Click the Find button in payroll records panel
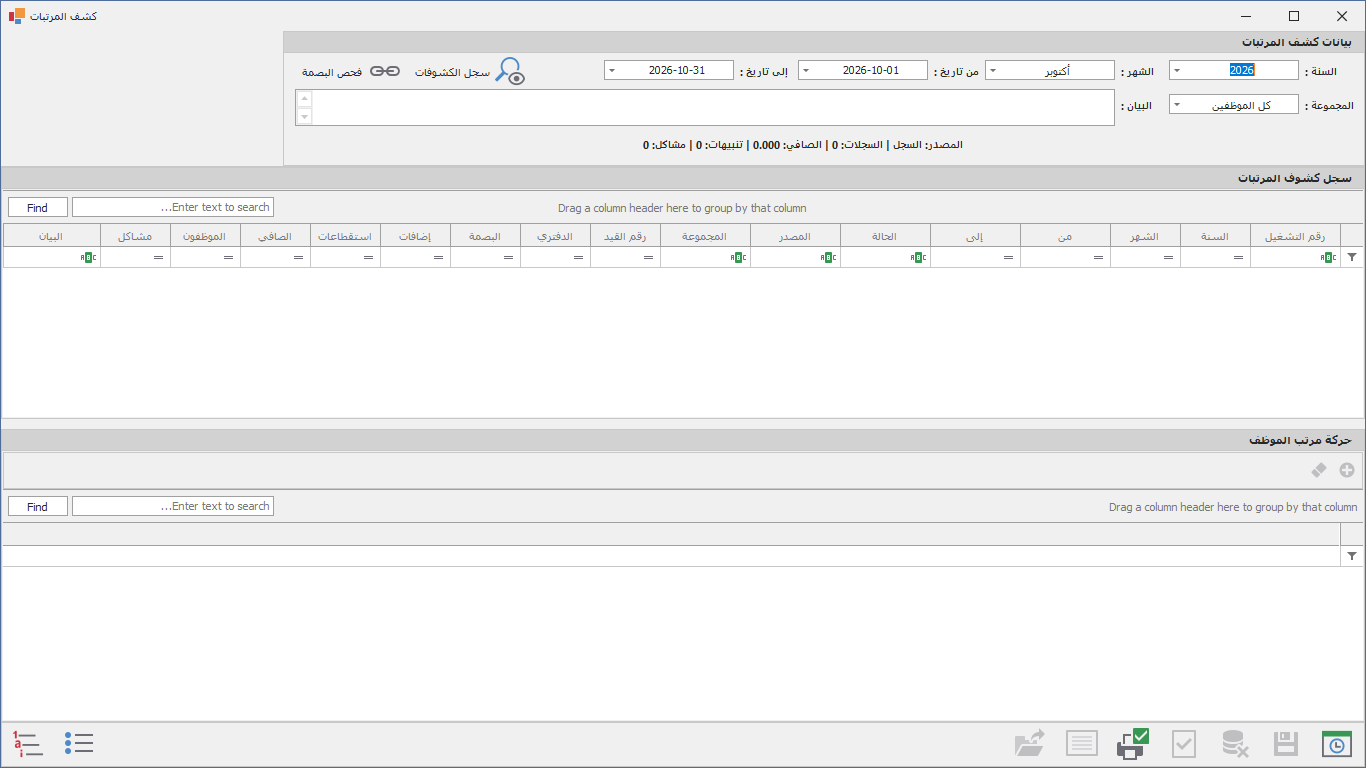The image size is (1366, 768). pyautogui.click(x=38, y=207)
